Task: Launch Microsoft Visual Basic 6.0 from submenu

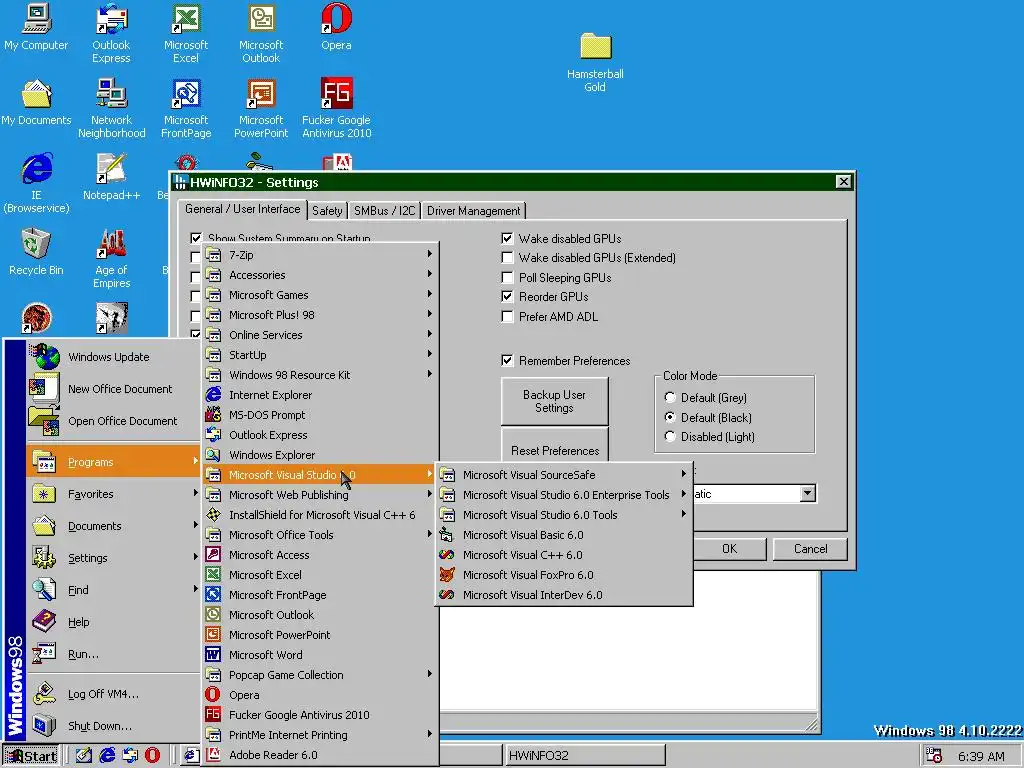Action: coord(565,535)
